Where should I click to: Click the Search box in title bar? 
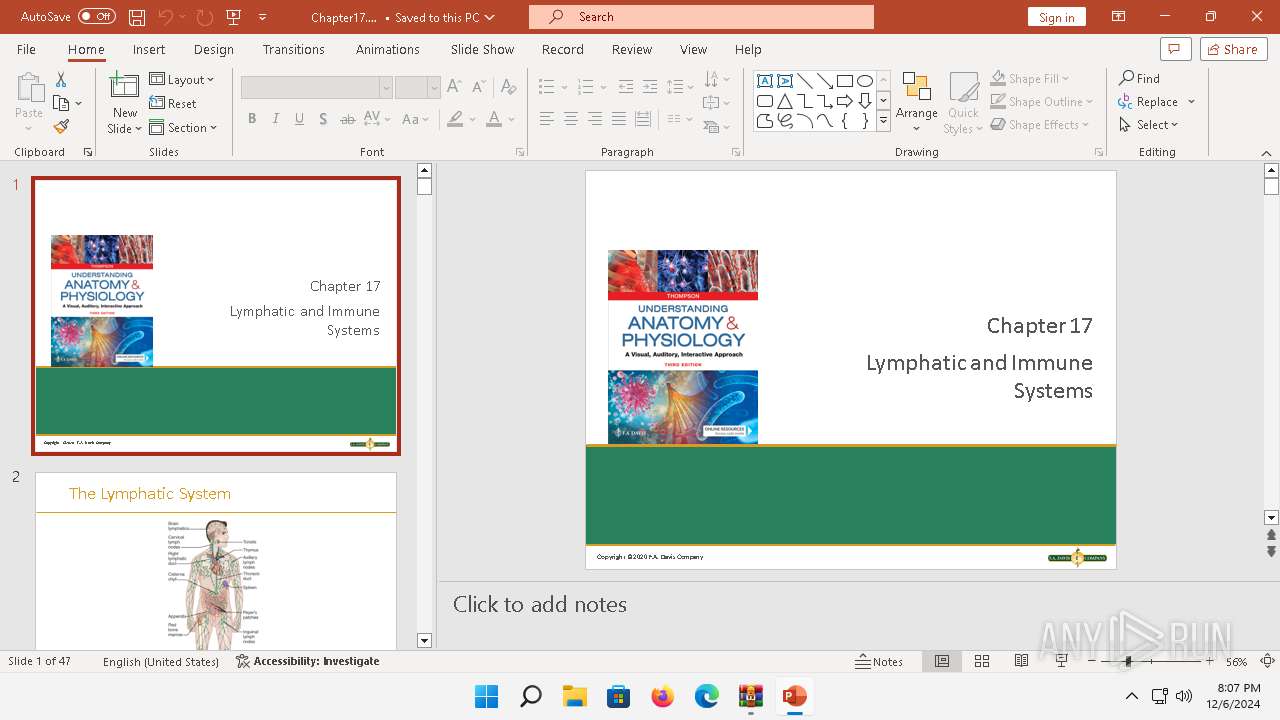[x=701, y=17]
